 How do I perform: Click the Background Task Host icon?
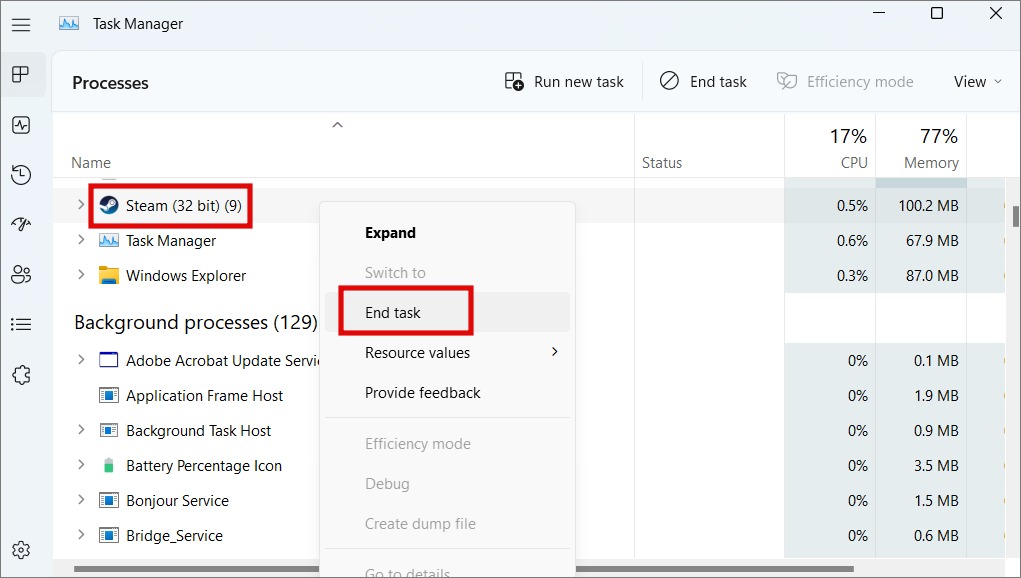[x=109, y=430]
